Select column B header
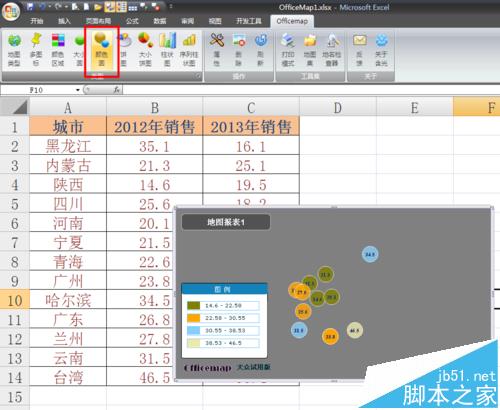This screenshot has width=500, height=410. pyautogui.click(x=155, y=107)
